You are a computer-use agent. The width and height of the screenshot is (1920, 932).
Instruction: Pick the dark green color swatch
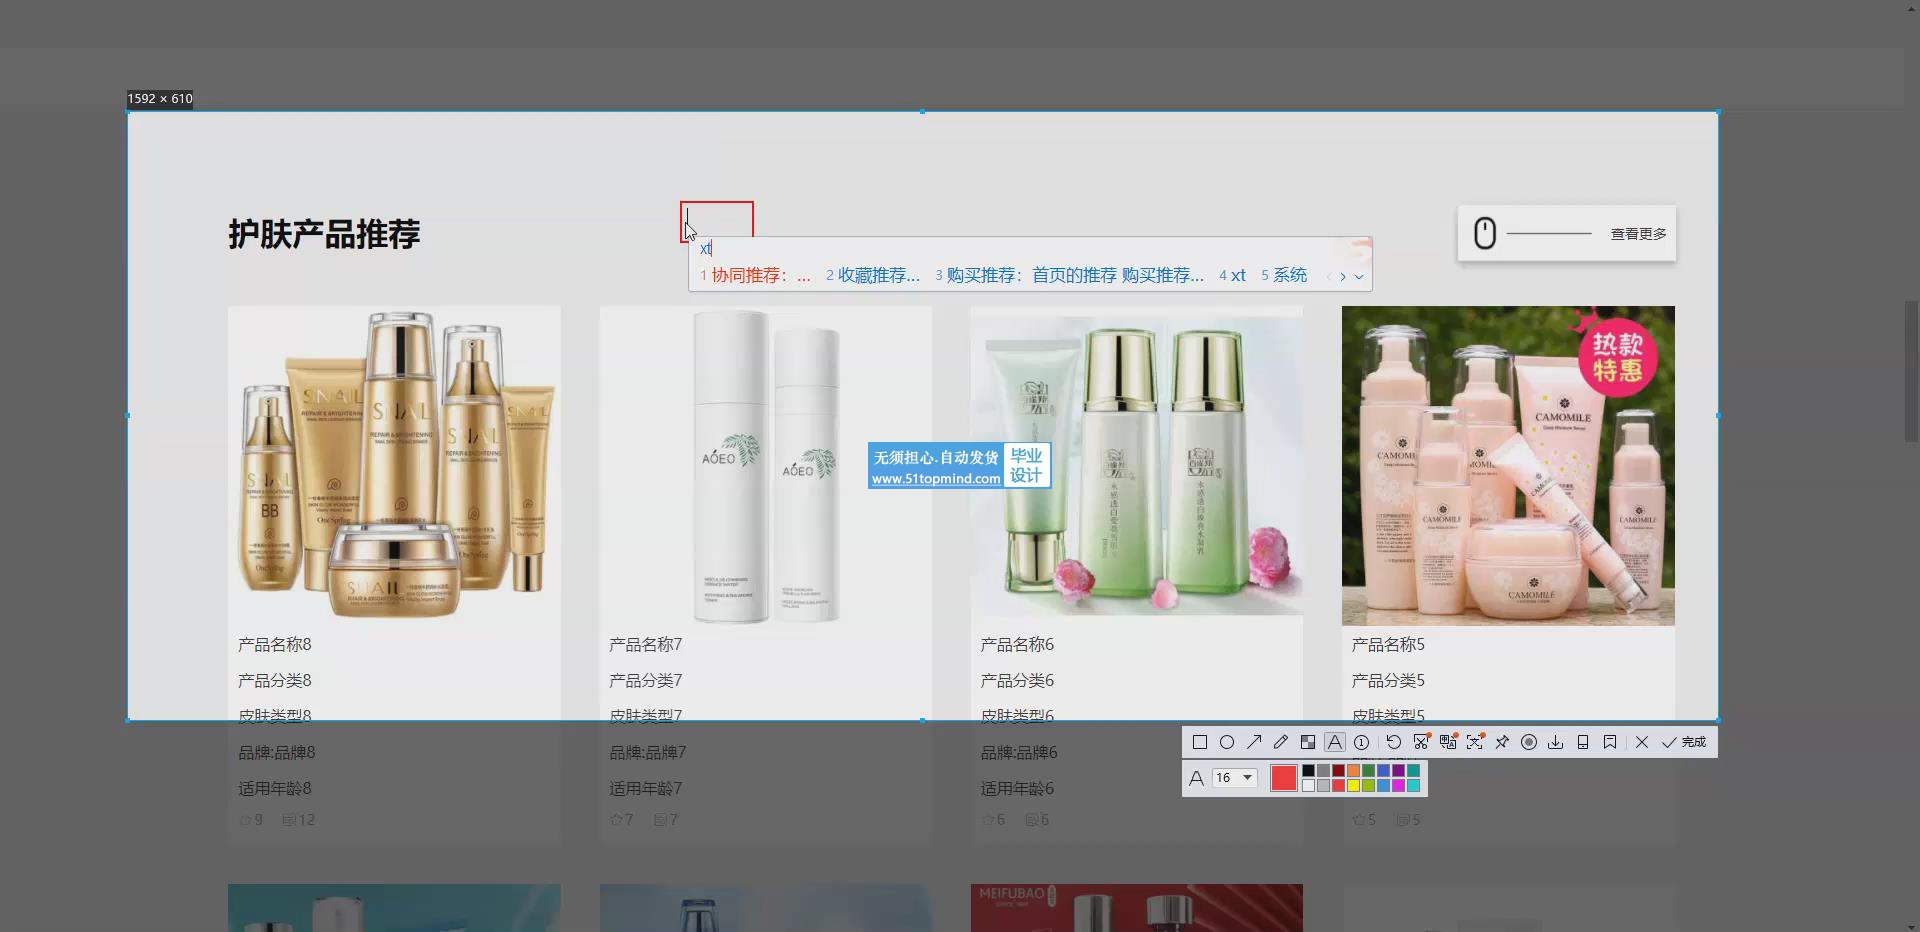pyautogui.click(x=1368, y=771)
